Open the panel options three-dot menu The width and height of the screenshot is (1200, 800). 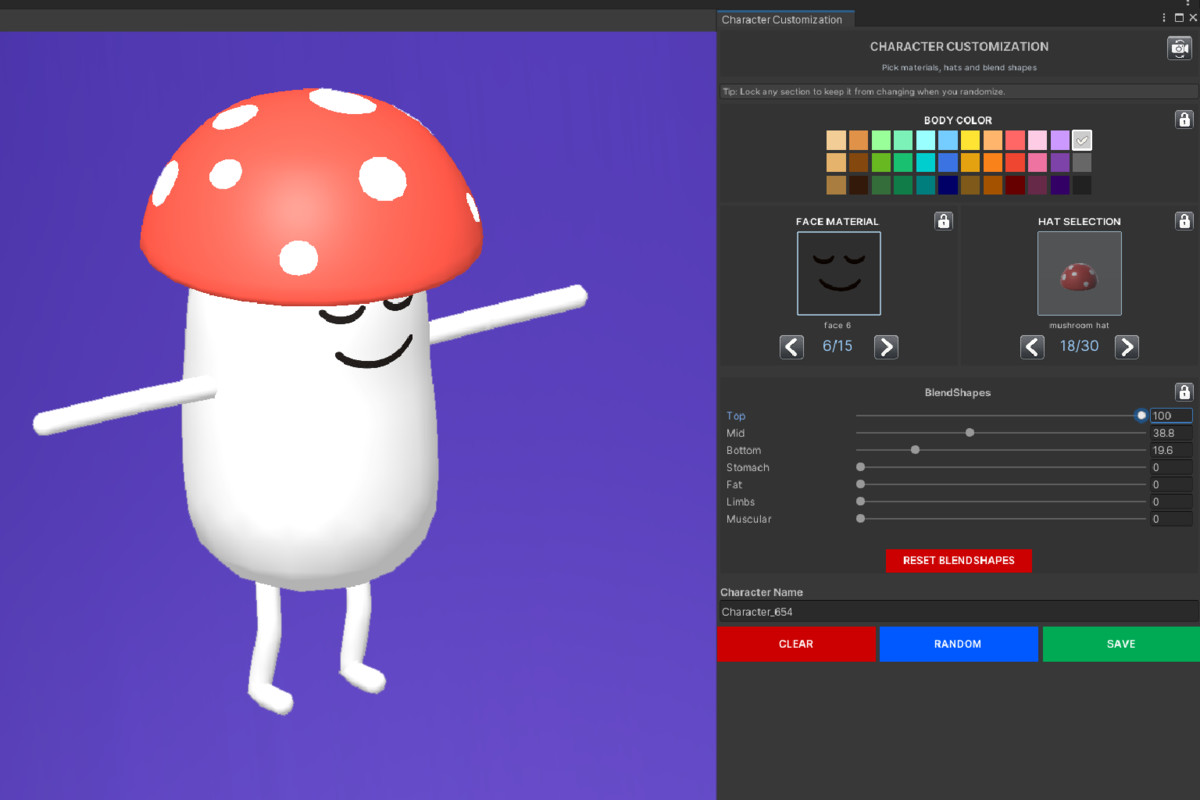point(1163,17)
